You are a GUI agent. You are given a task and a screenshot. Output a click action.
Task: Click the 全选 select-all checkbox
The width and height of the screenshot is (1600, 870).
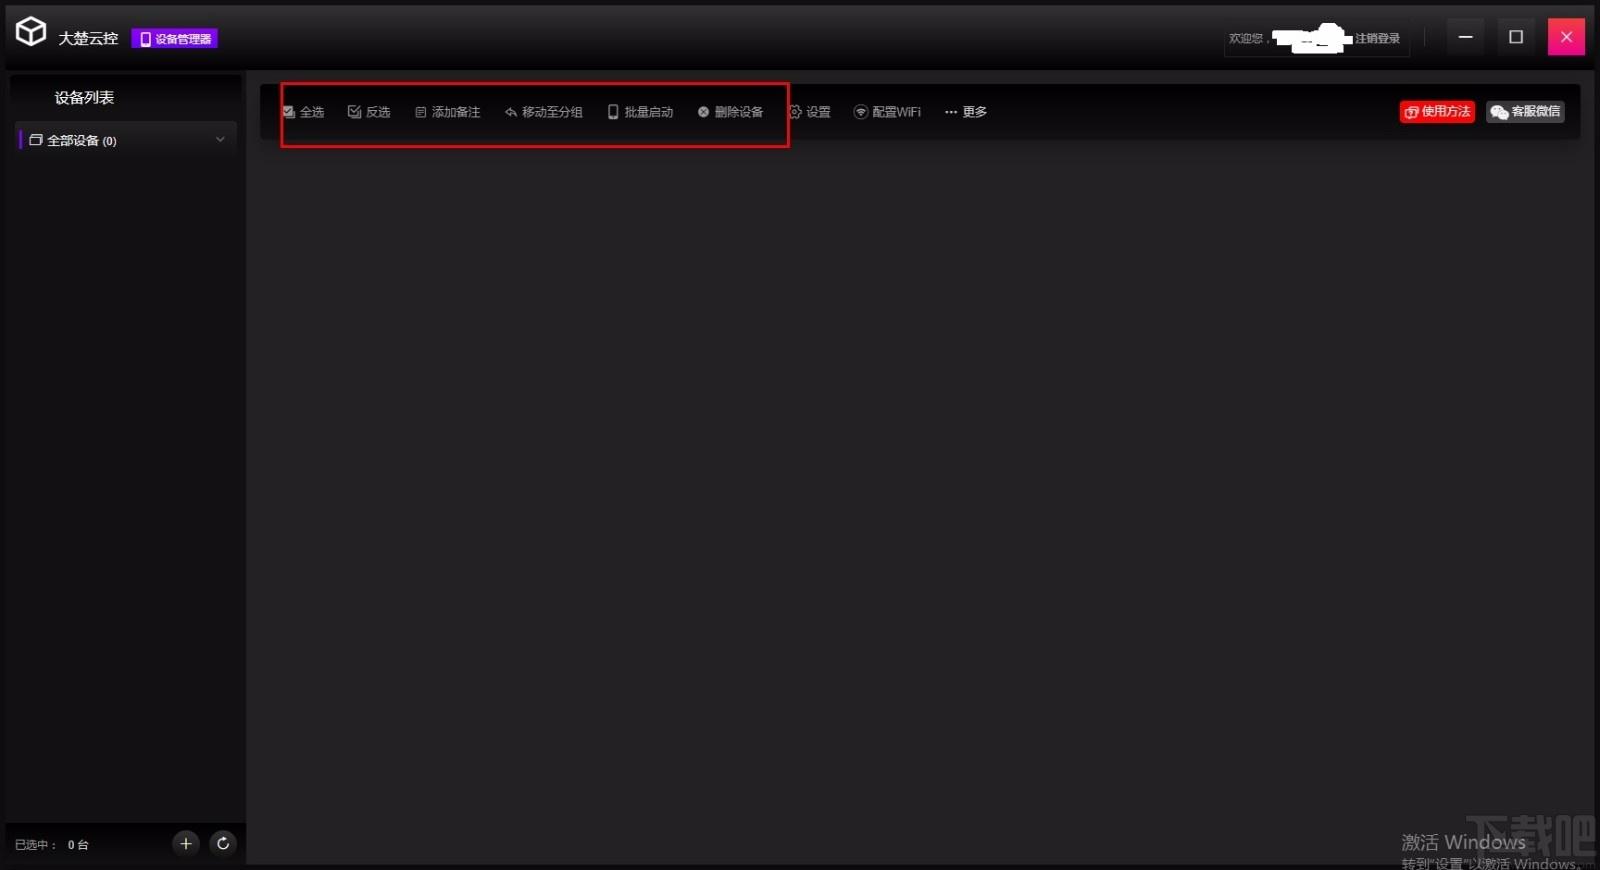pyautogui.click(x=289, y=112)
